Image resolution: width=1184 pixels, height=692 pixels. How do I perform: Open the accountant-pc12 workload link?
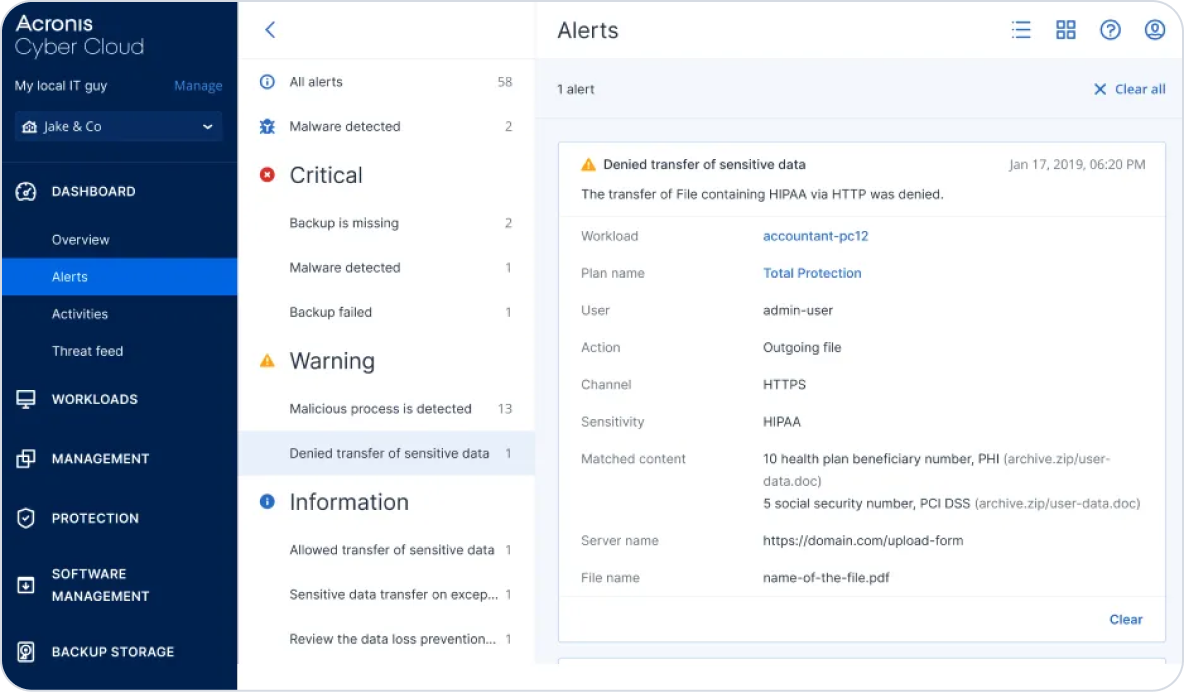pos(816,236)
